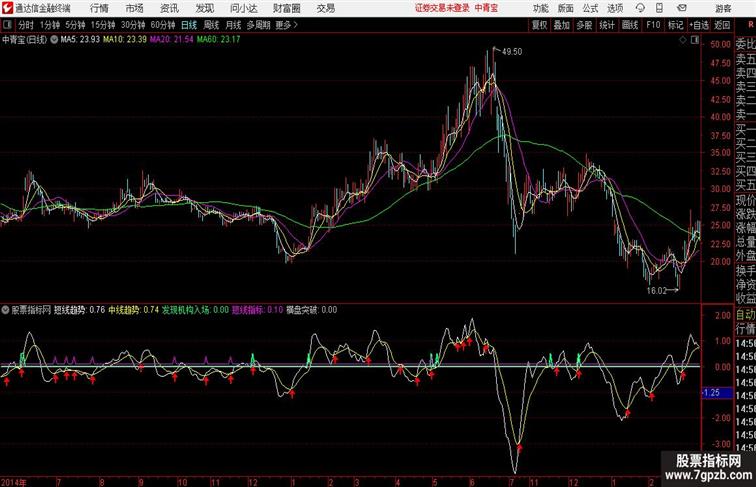
Task: Open the 功能 menu
Action: pyautogui.click(x=540, y=8)
